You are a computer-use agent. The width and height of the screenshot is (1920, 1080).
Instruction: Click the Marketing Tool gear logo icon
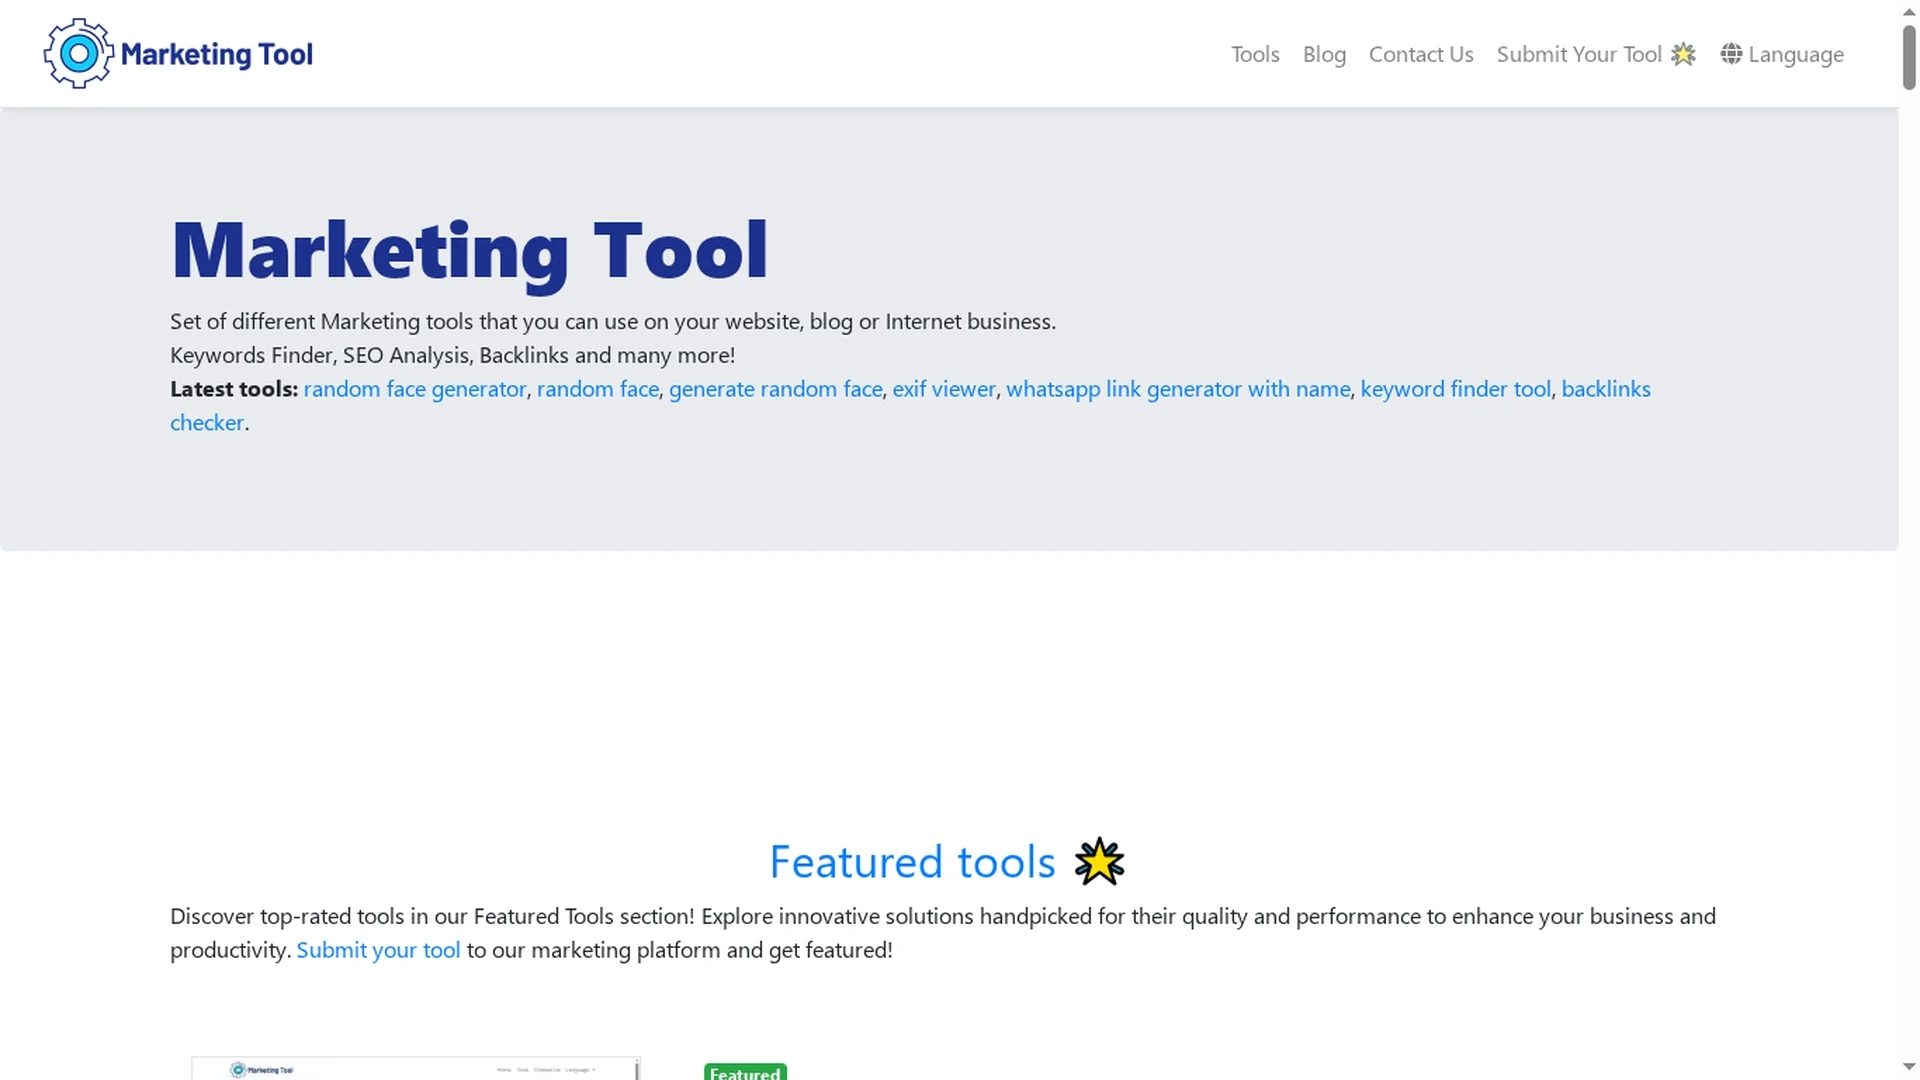tap(78, 53)
